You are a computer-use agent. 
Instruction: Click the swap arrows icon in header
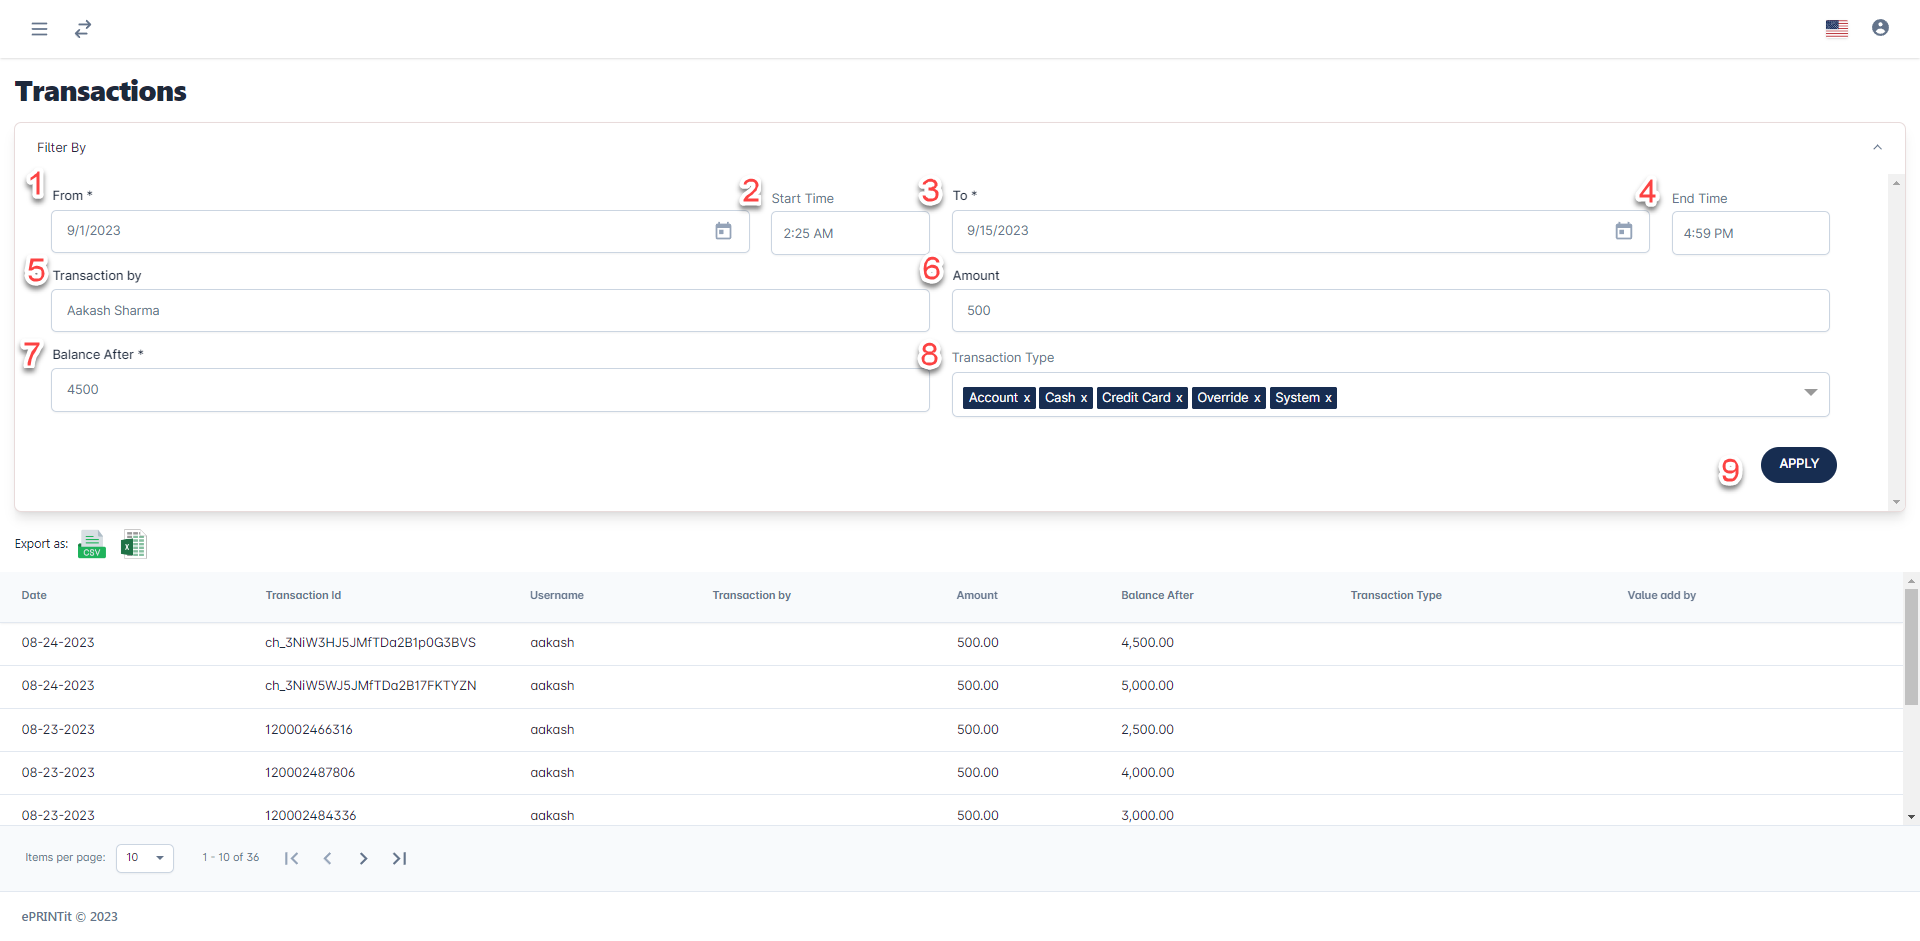(83, 29)
